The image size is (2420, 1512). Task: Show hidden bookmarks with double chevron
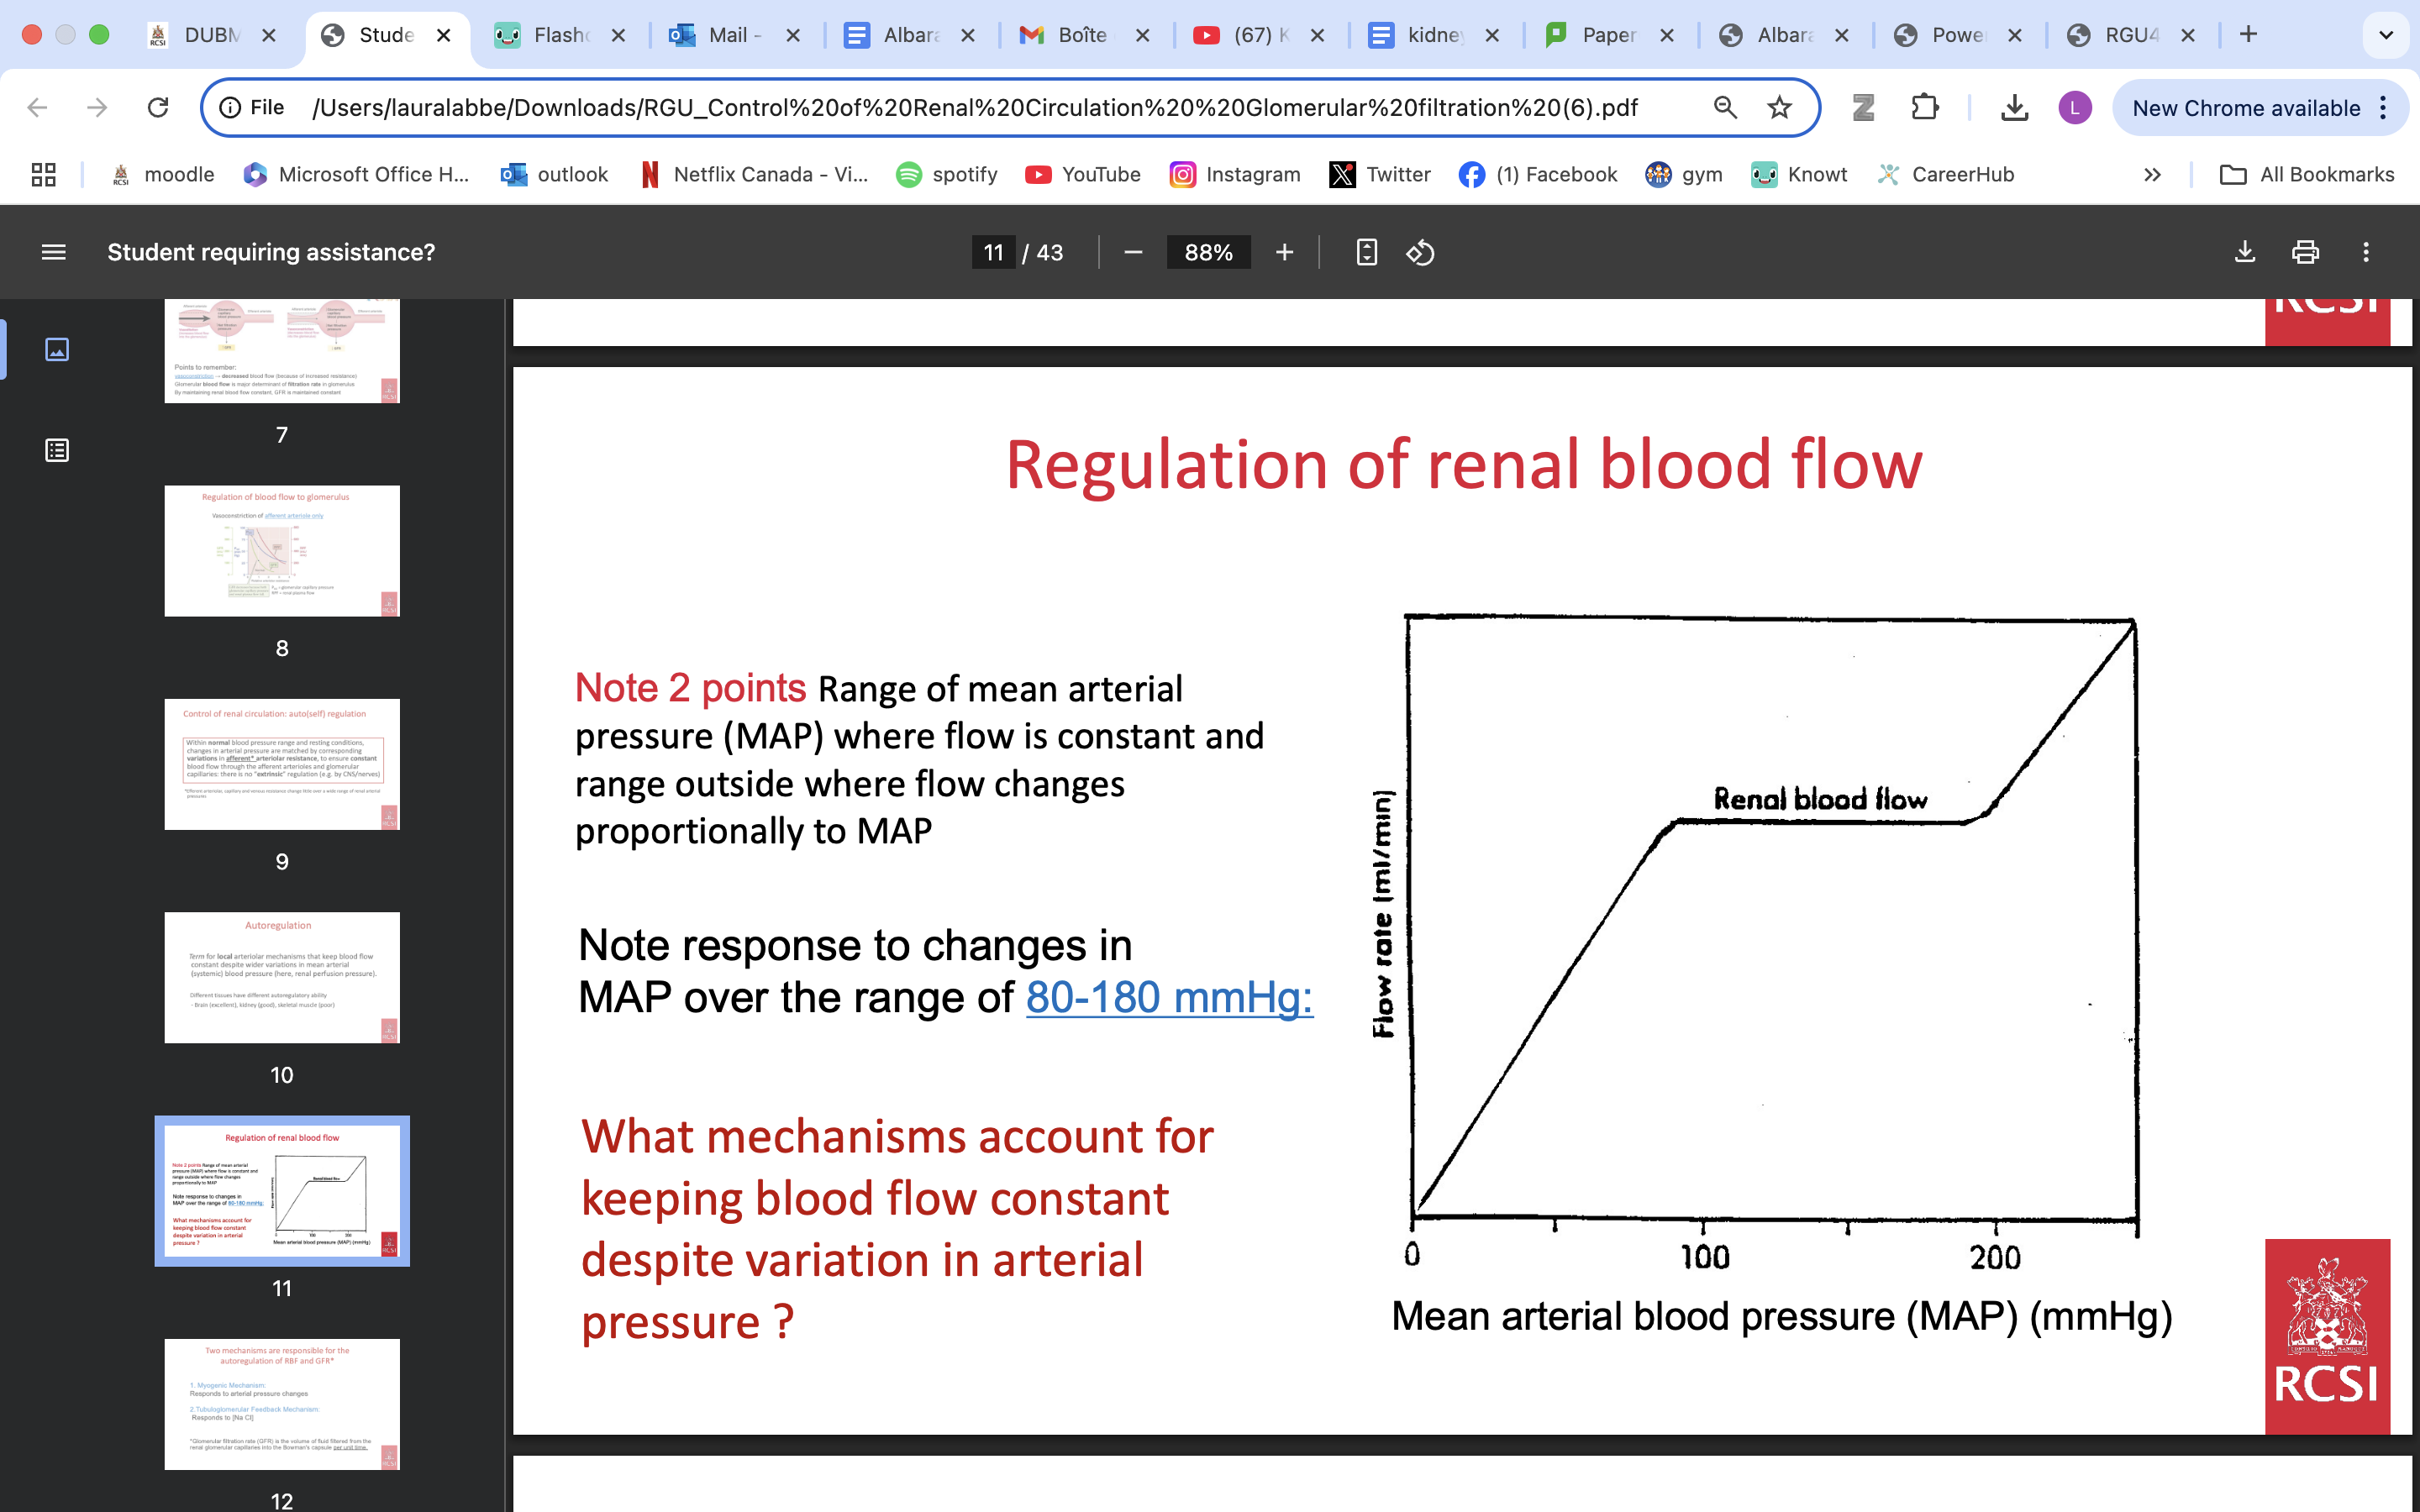click(2152, 174)
